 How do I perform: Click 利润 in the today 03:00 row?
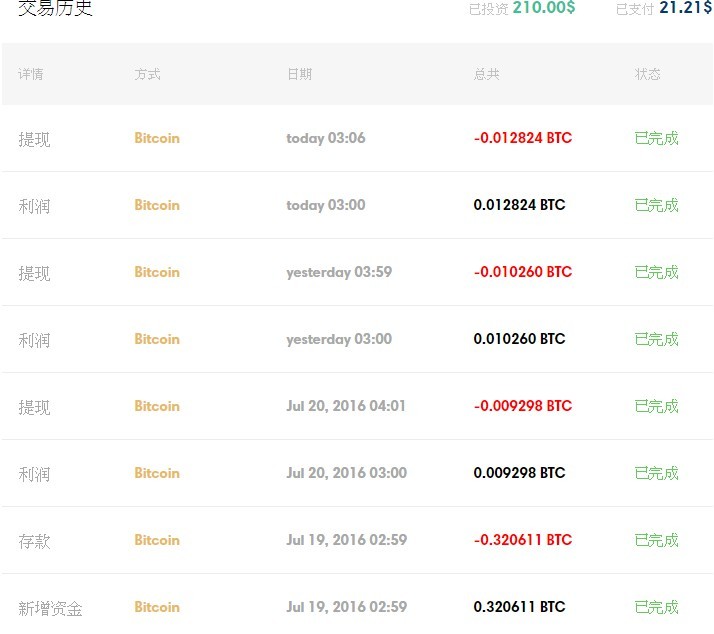click(x=34, y=206)
